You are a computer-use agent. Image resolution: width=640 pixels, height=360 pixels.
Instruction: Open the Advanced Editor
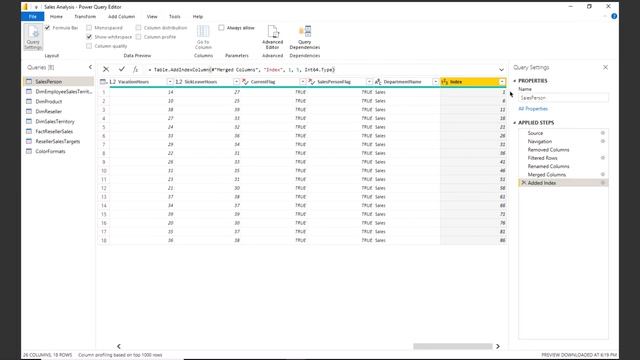coord(273,37)
